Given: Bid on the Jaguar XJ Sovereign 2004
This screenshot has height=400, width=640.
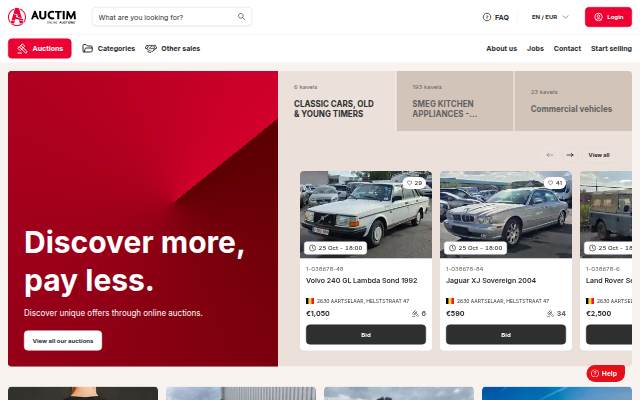Looking at the screenshot, I should [506, 335].
